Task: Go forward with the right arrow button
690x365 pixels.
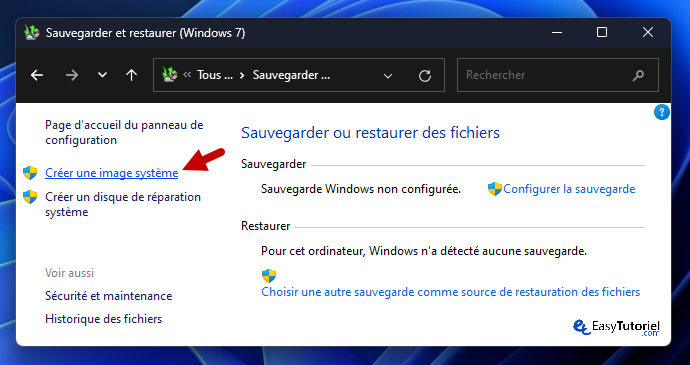Action: (72, 75)
